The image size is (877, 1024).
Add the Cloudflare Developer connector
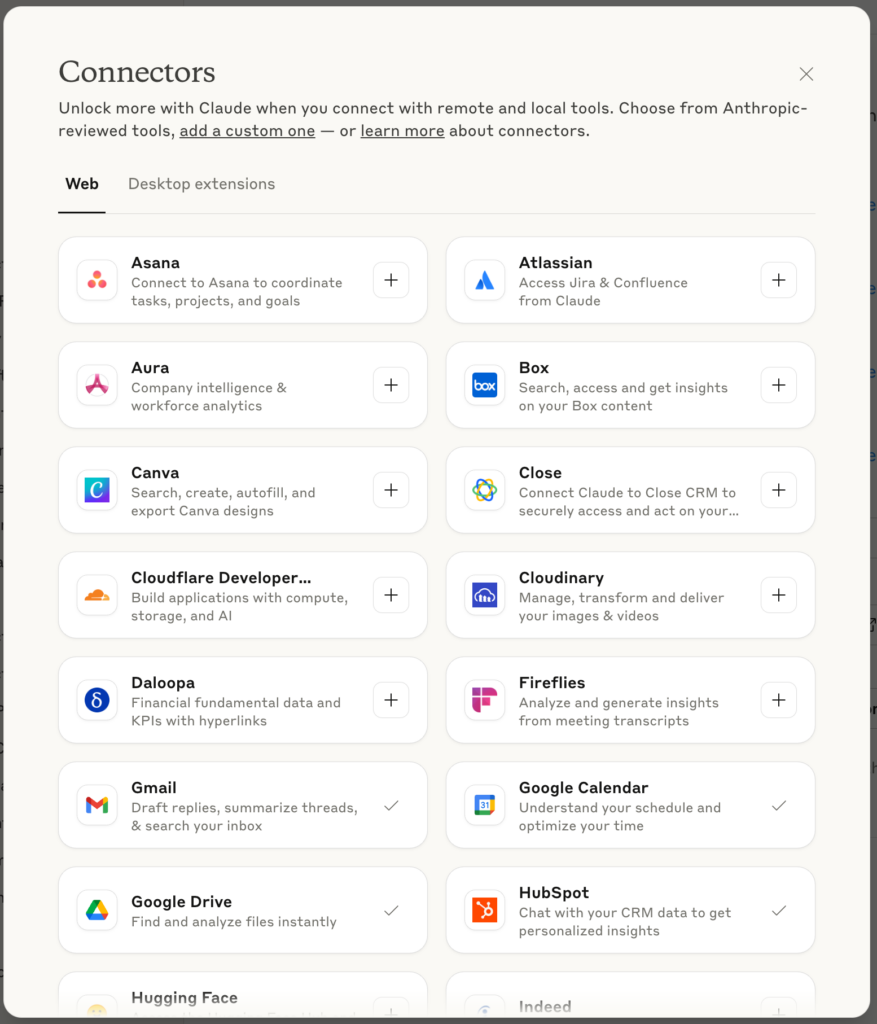point(391,595)
